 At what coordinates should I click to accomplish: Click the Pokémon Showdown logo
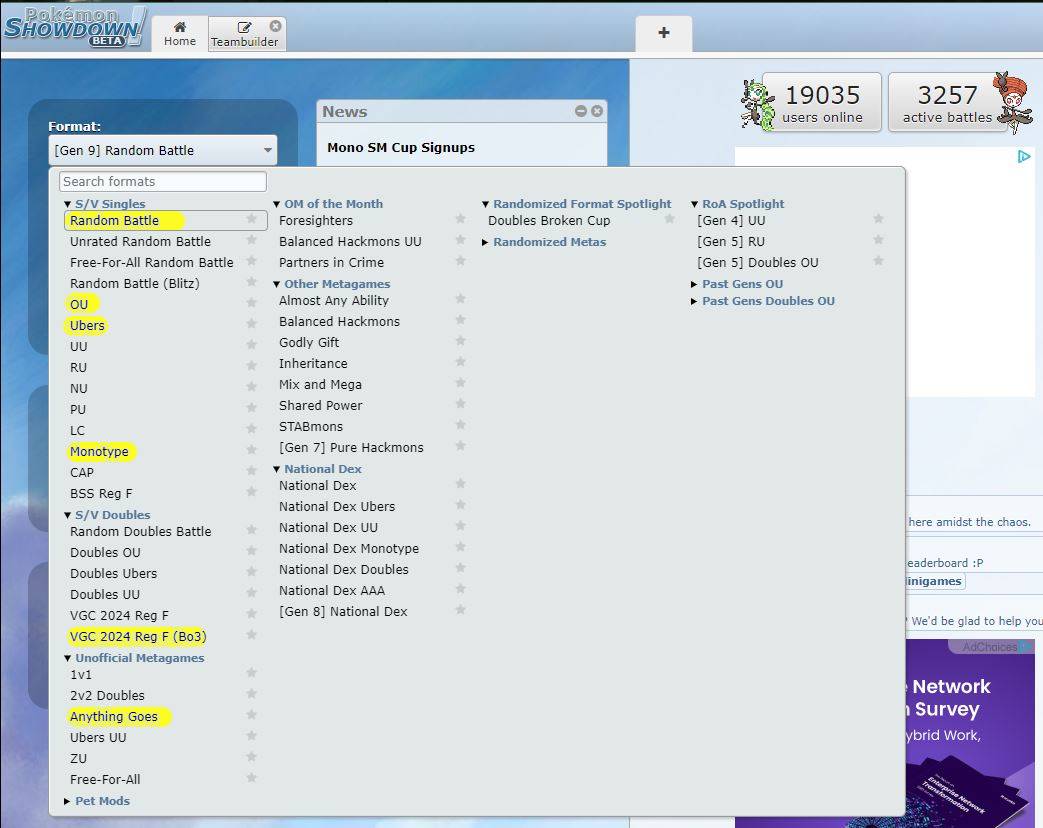coord(74,26)
